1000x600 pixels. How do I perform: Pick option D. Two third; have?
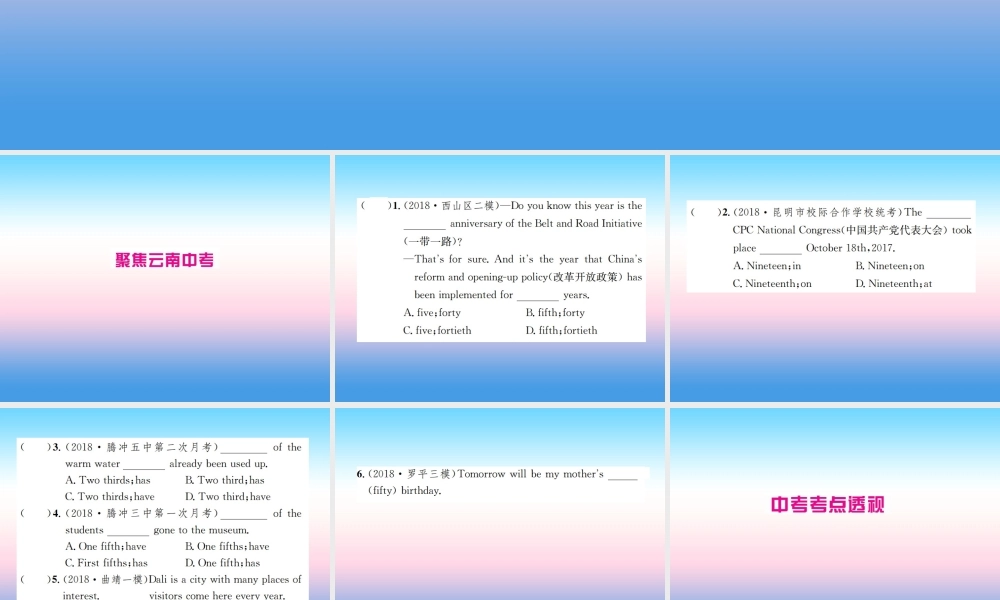[x=228, y=497]
